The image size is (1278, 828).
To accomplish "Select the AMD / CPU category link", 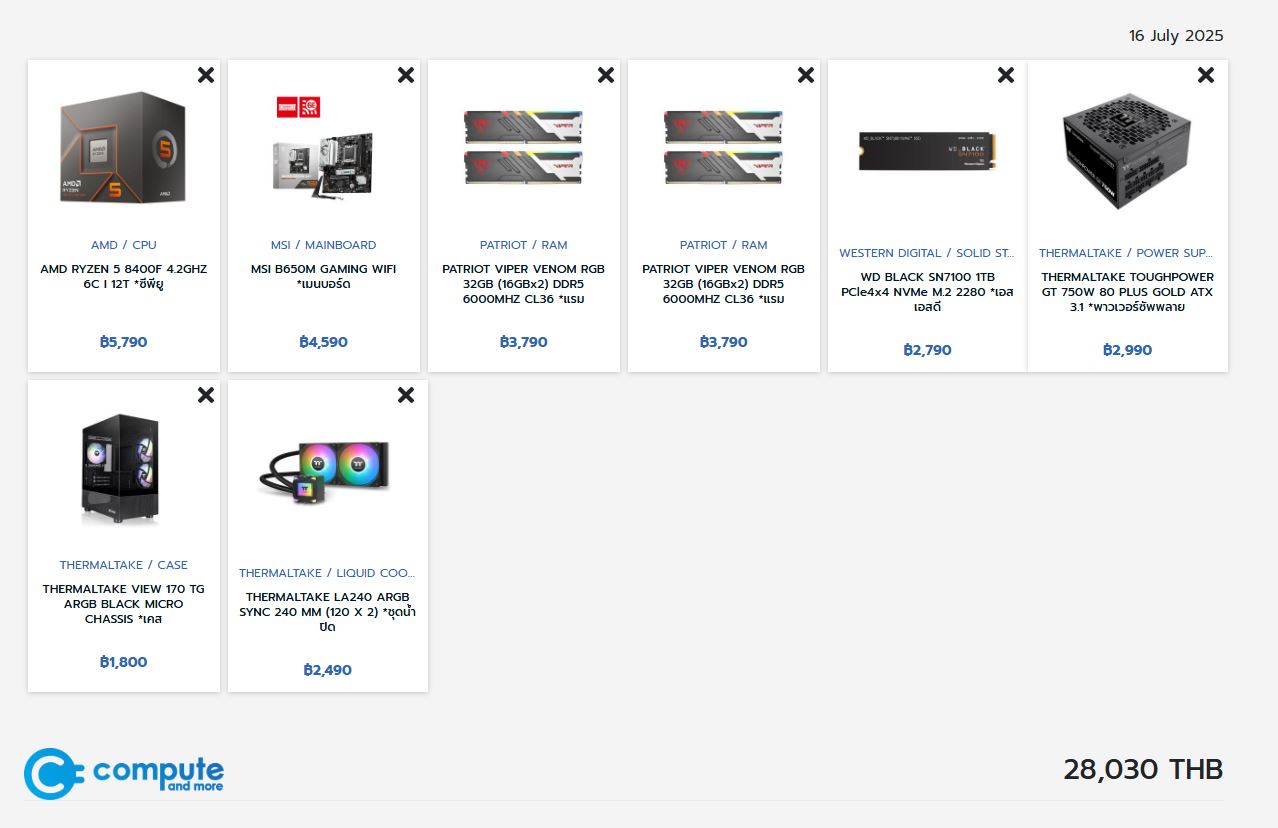I will (x=124, y=245).
